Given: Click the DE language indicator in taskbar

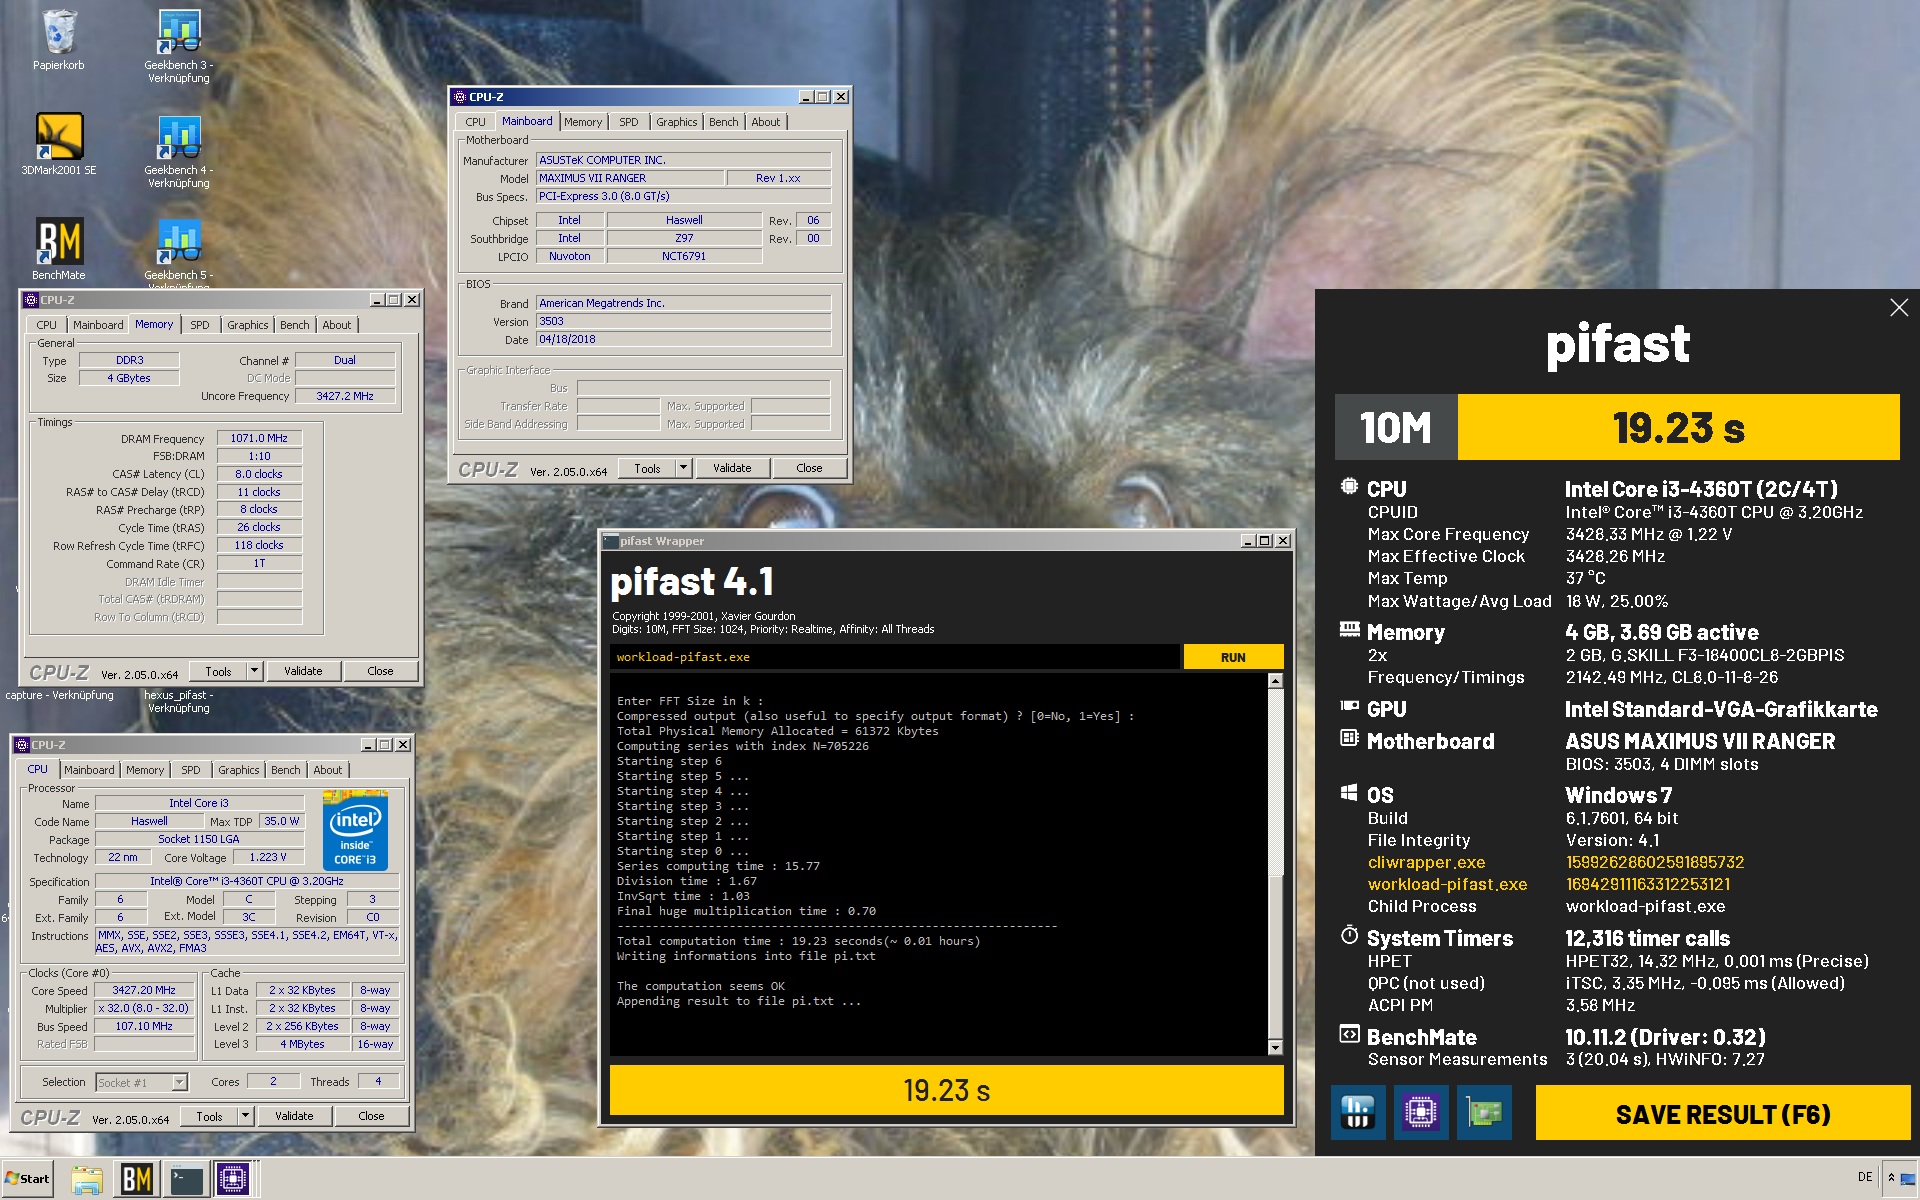Looking at the screenshot, I should point(1864,1177).
